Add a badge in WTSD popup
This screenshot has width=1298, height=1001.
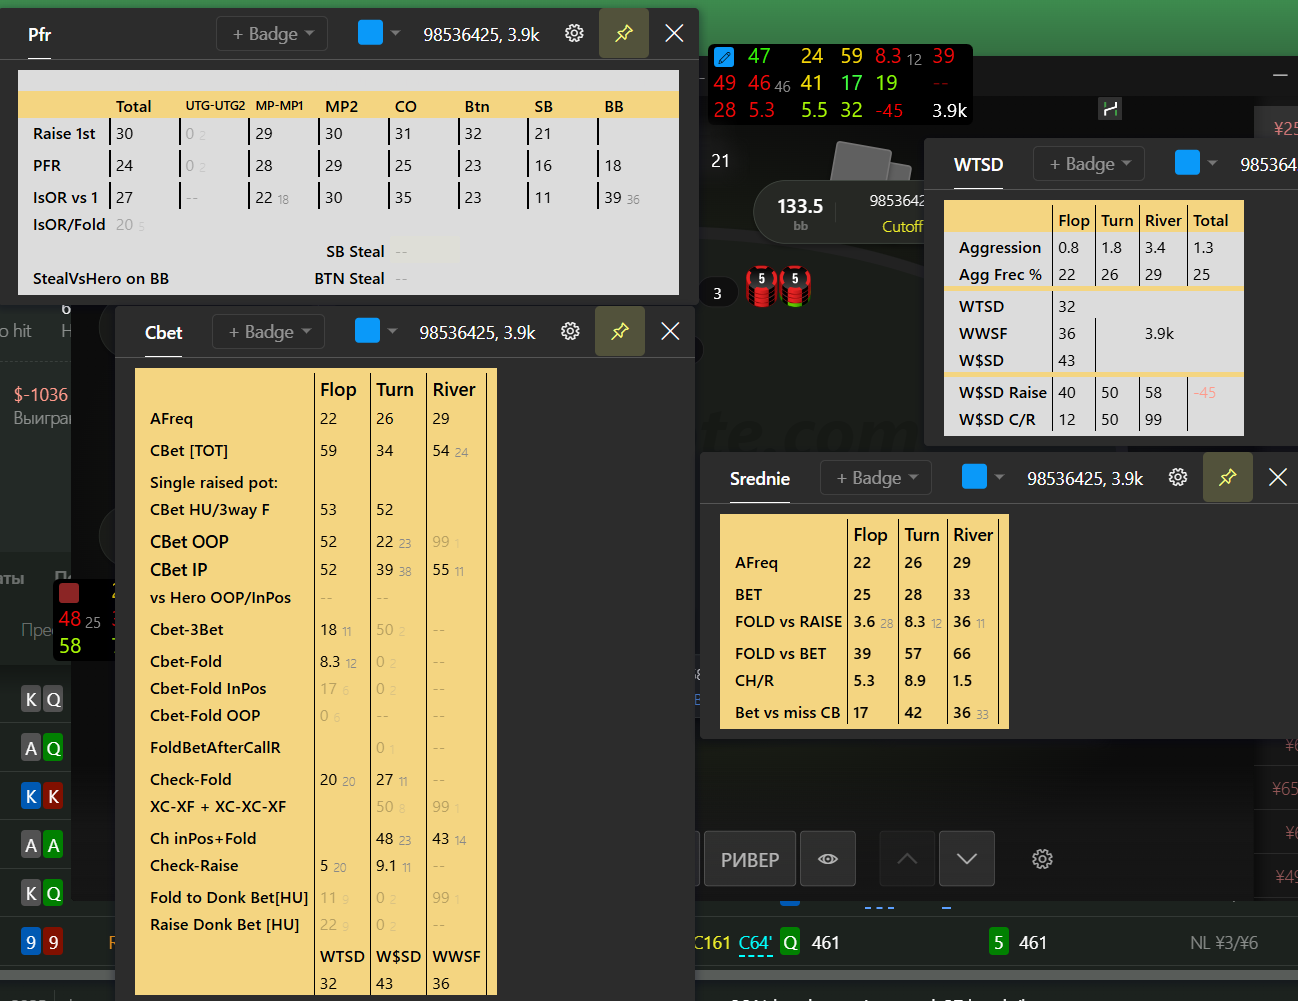pyautogui.click(x=1089, y=164)
